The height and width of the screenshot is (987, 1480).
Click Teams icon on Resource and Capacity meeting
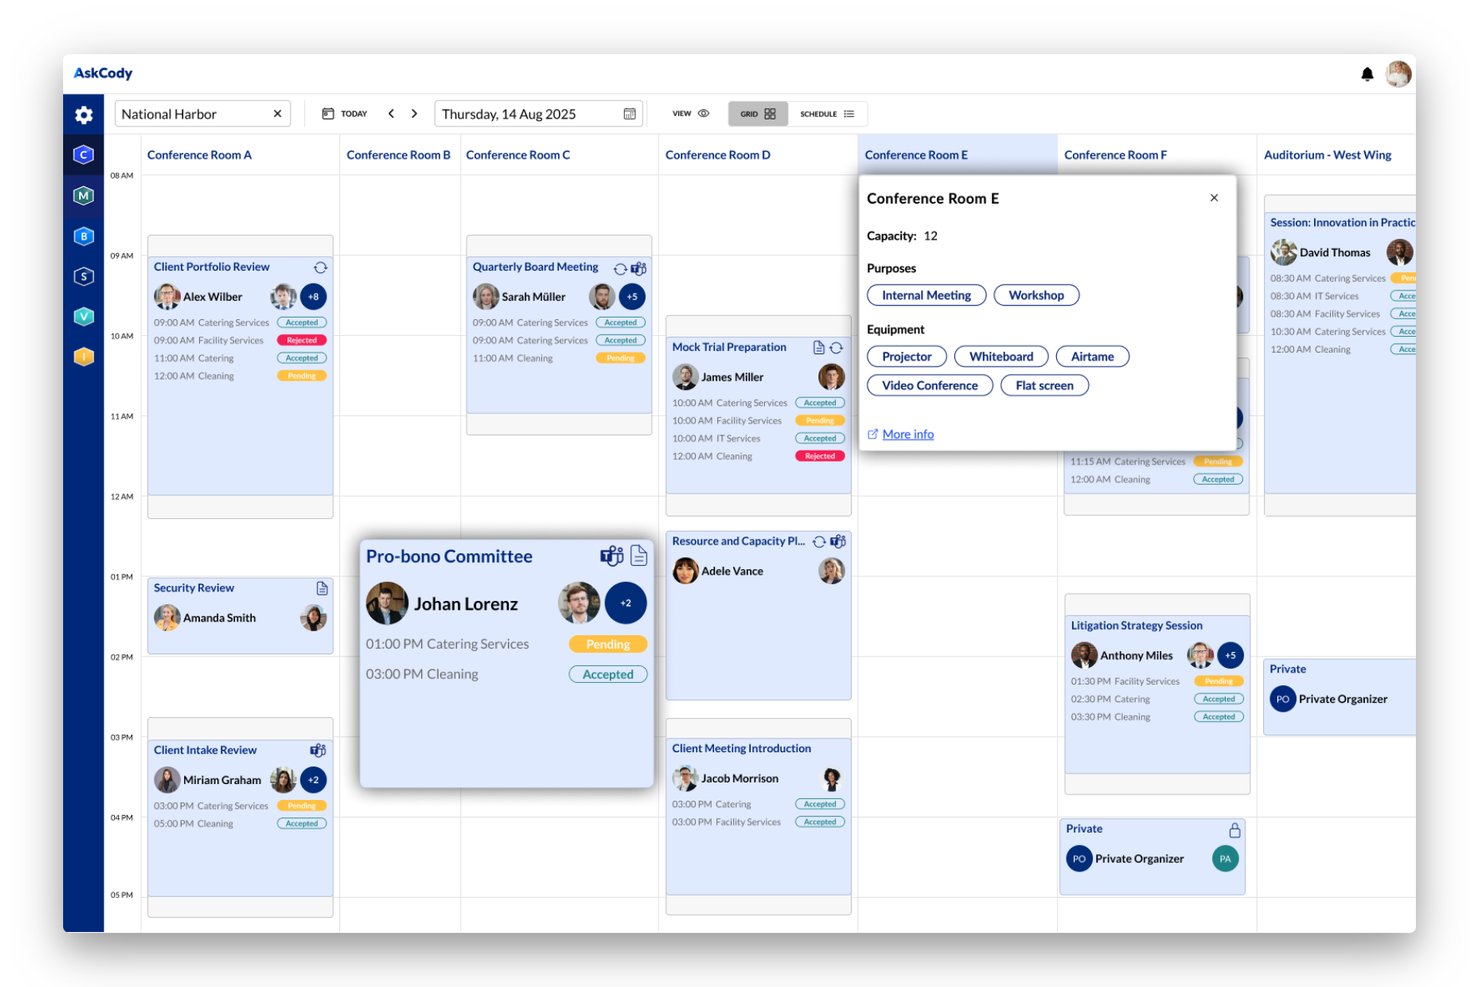click(838, 541)
